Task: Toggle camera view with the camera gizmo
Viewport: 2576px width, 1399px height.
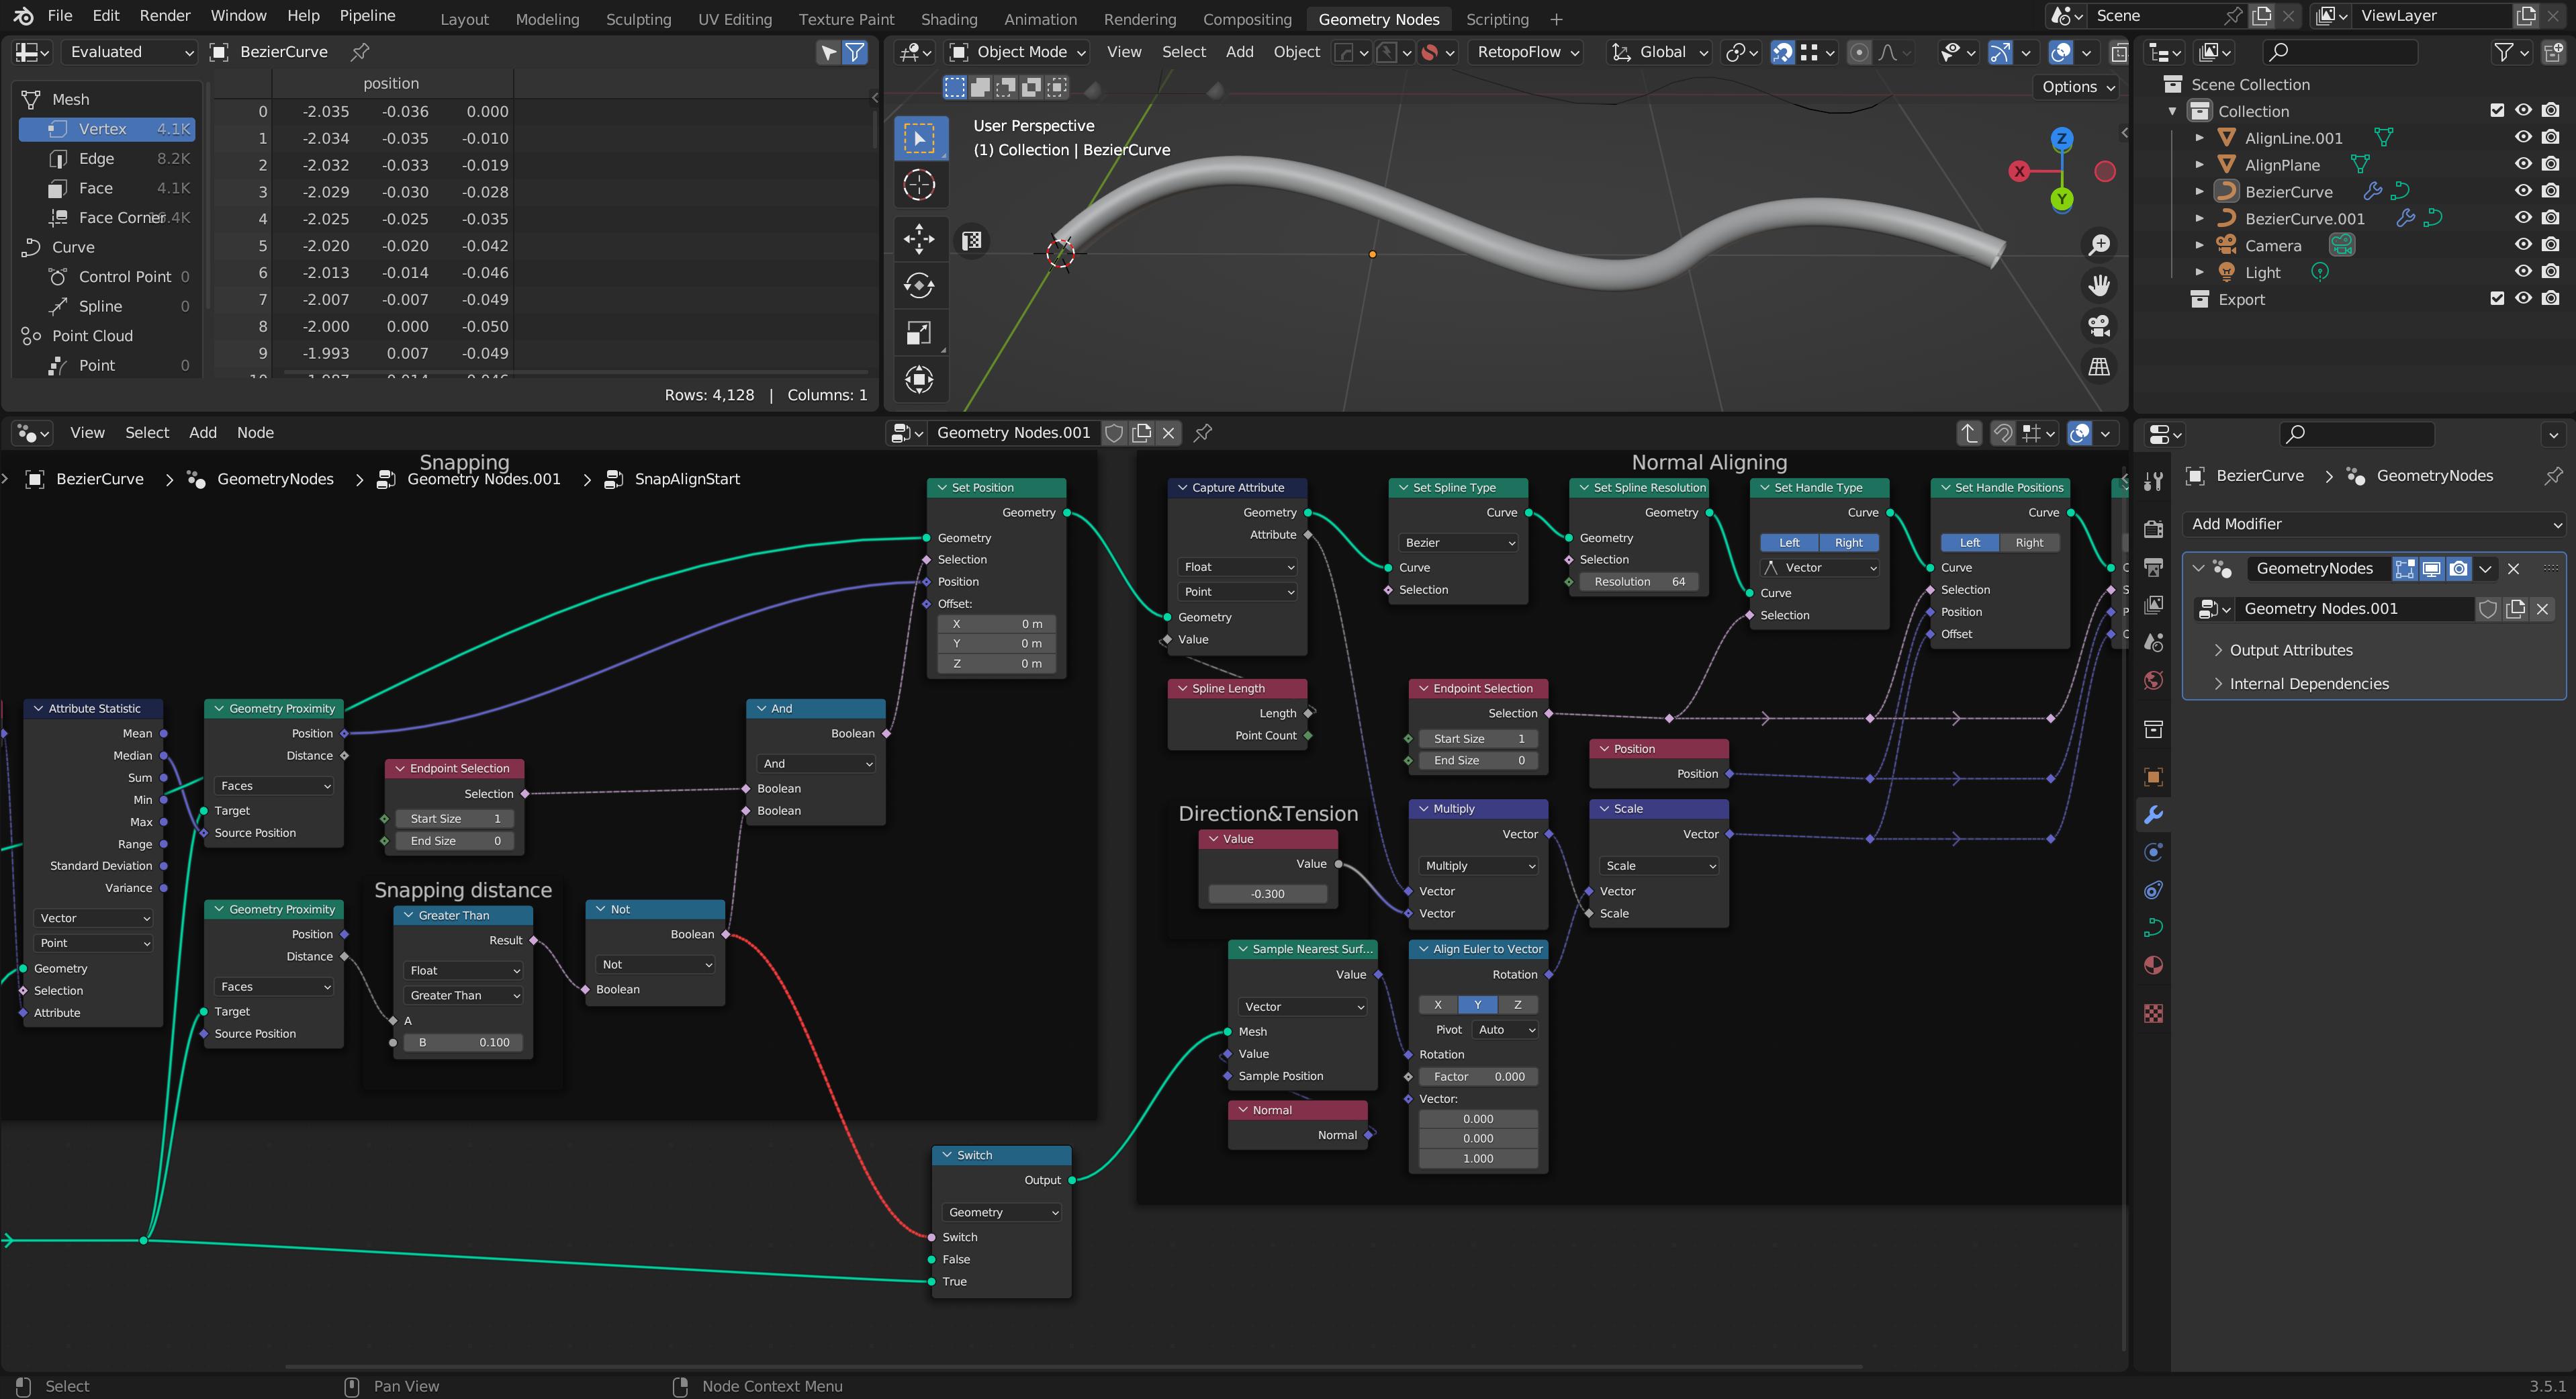Action: click(2099, 326)
